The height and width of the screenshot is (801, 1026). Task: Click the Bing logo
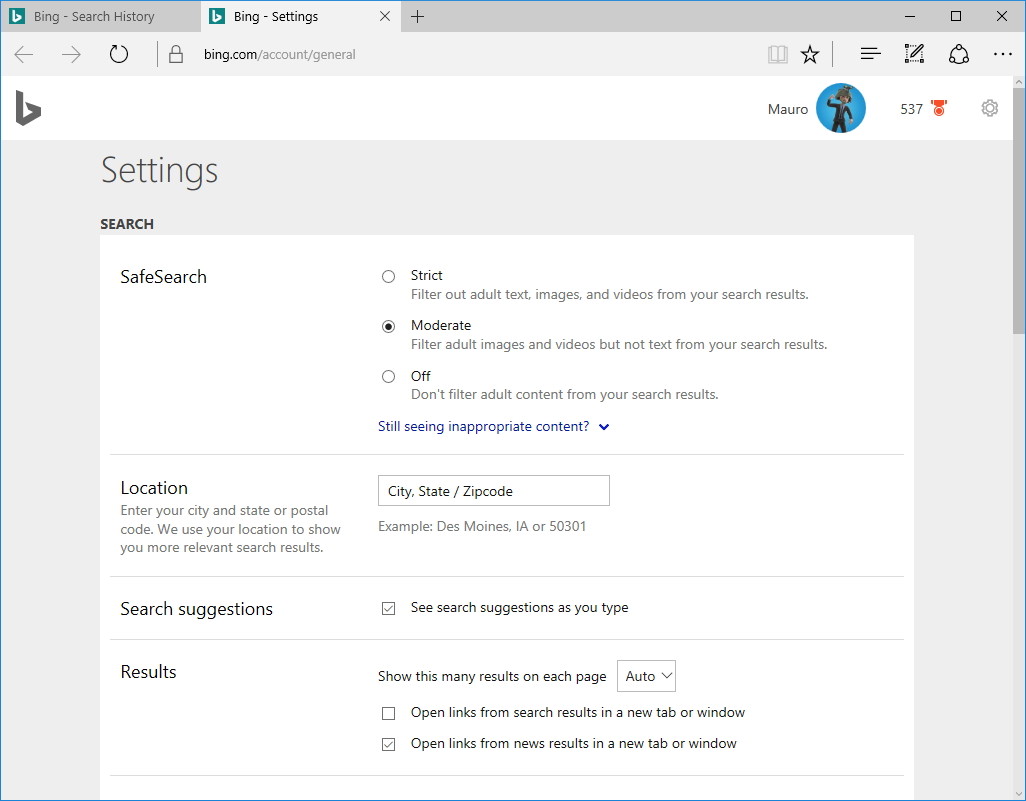click(x=27, y=108)
